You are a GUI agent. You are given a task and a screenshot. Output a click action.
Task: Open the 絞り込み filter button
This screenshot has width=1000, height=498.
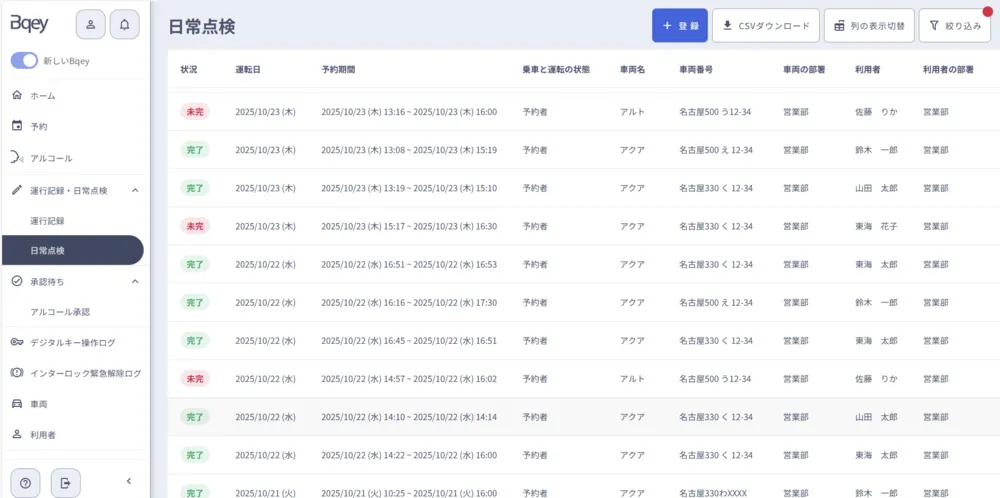pos(955,26)
